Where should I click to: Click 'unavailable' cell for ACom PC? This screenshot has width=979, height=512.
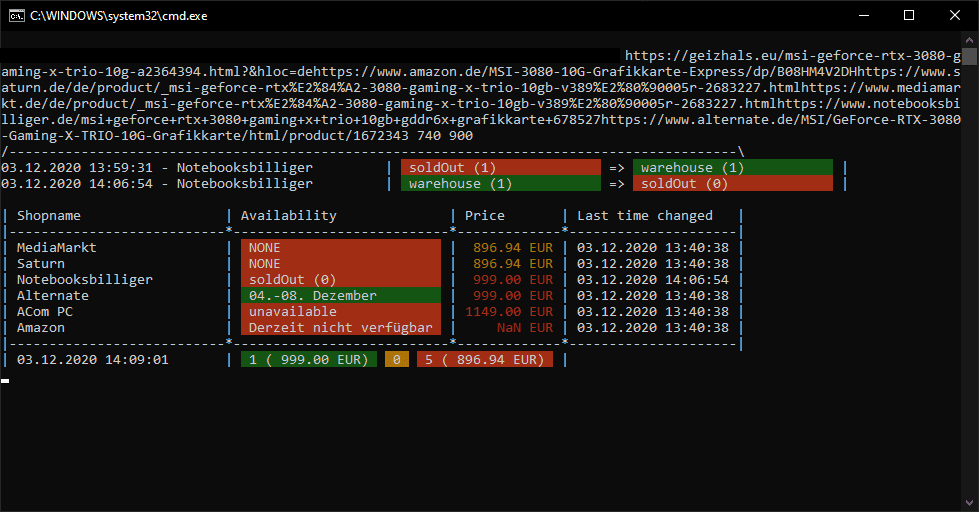pyautogui.click(x=341, y=312)
